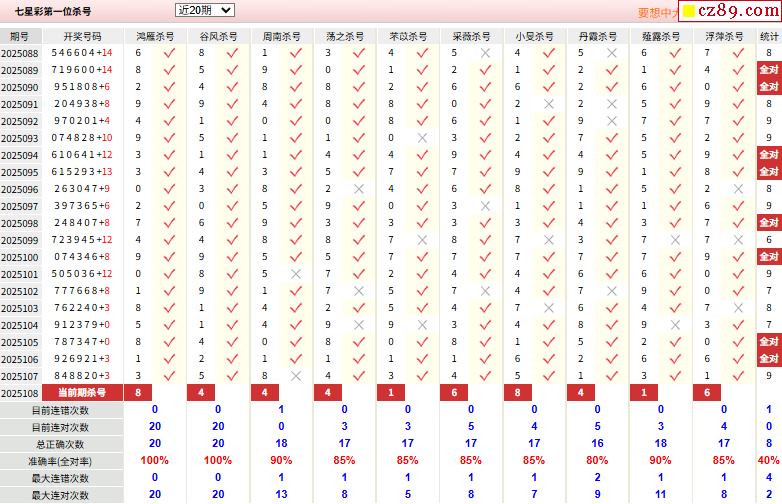Click the 40% overall accuracy value
This screenshot has width=782, height=504.
click(x=769, y=460)
